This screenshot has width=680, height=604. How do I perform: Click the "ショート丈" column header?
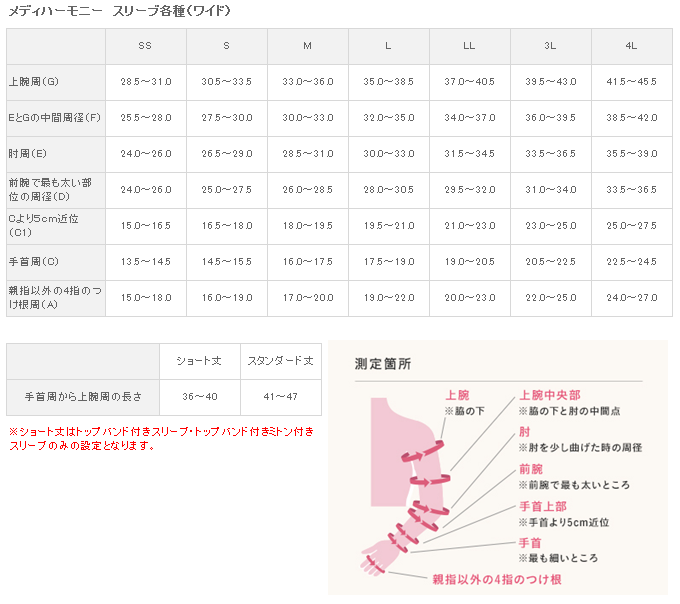click(199, 361)
